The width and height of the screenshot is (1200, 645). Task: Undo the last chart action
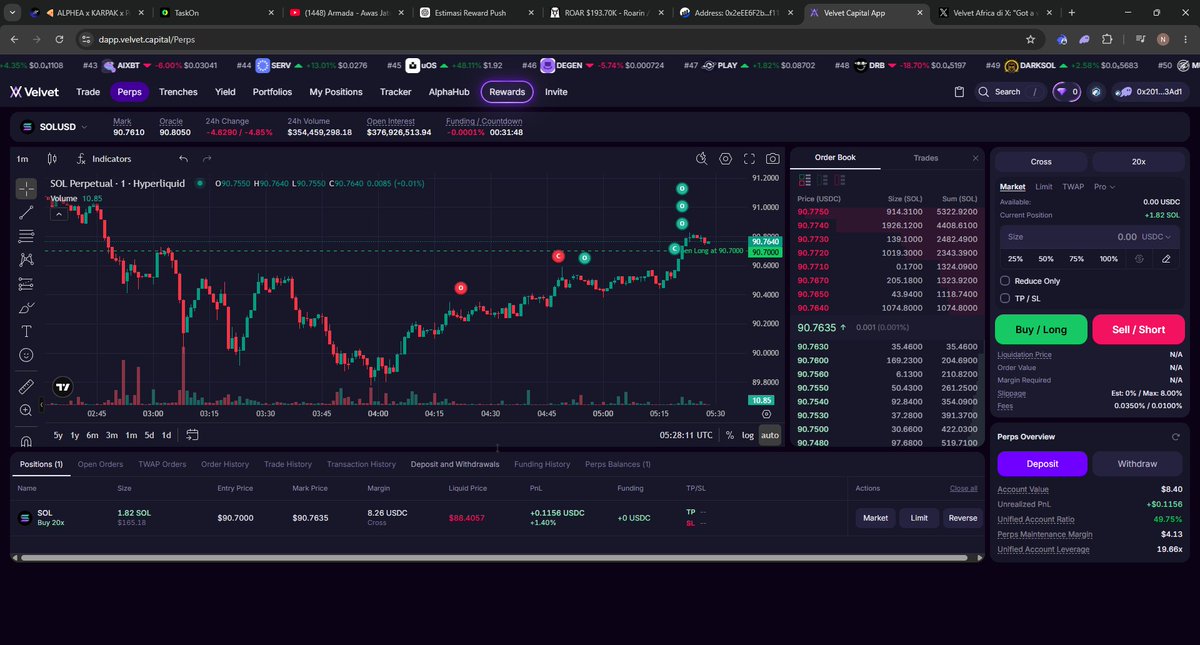[183, 159]
